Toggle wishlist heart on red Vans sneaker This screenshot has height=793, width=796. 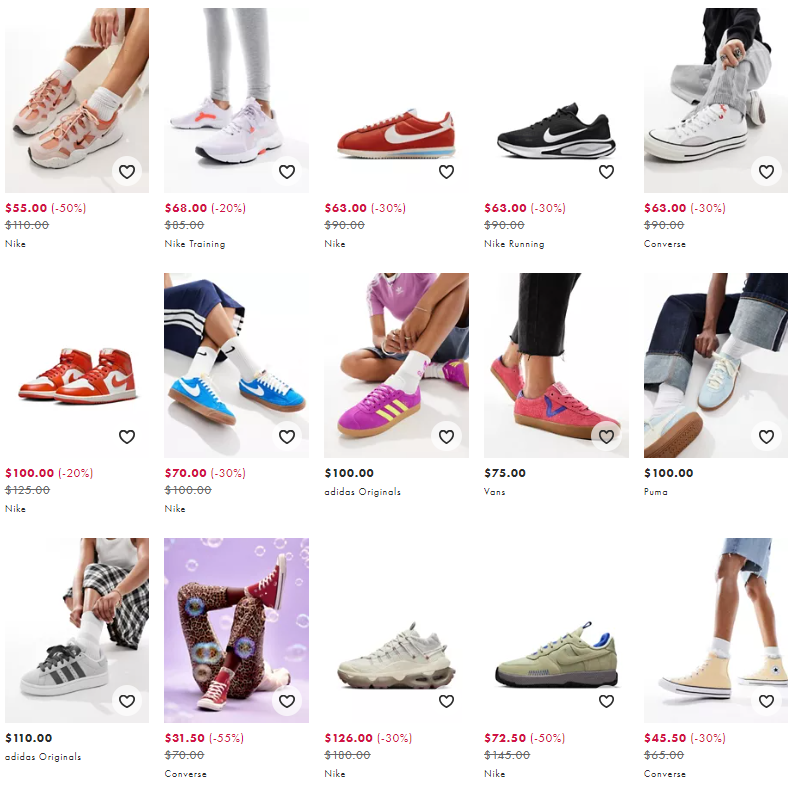606,437
